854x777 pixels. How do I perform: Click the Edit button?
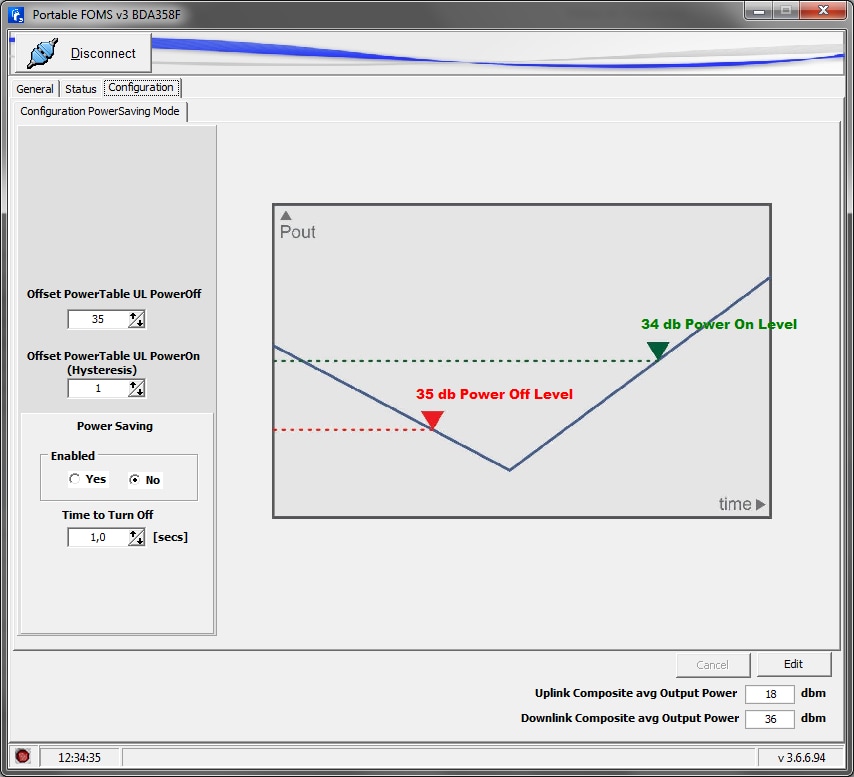click(x=794, y=664)
